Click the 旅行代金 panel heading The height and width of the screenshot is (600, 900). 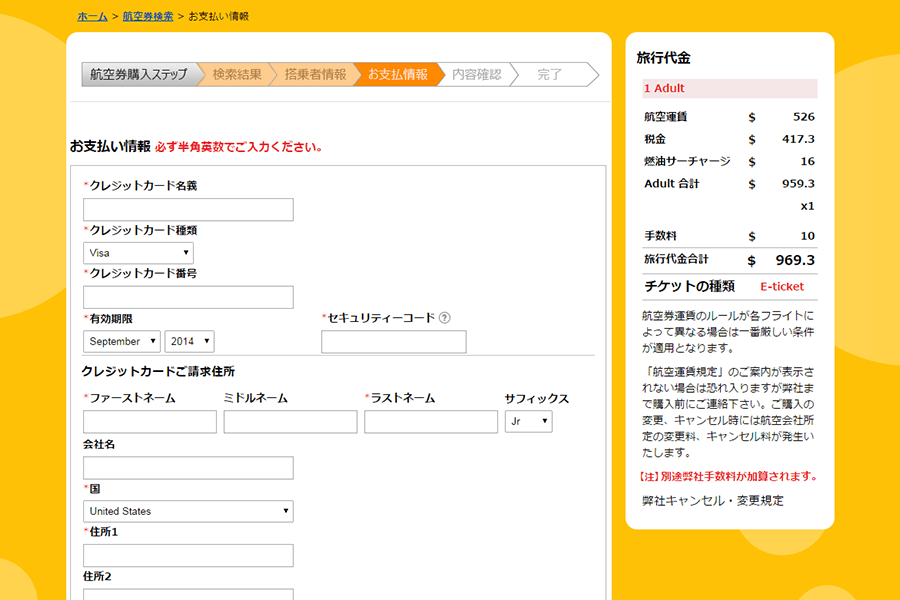click(x=664, y=58)
